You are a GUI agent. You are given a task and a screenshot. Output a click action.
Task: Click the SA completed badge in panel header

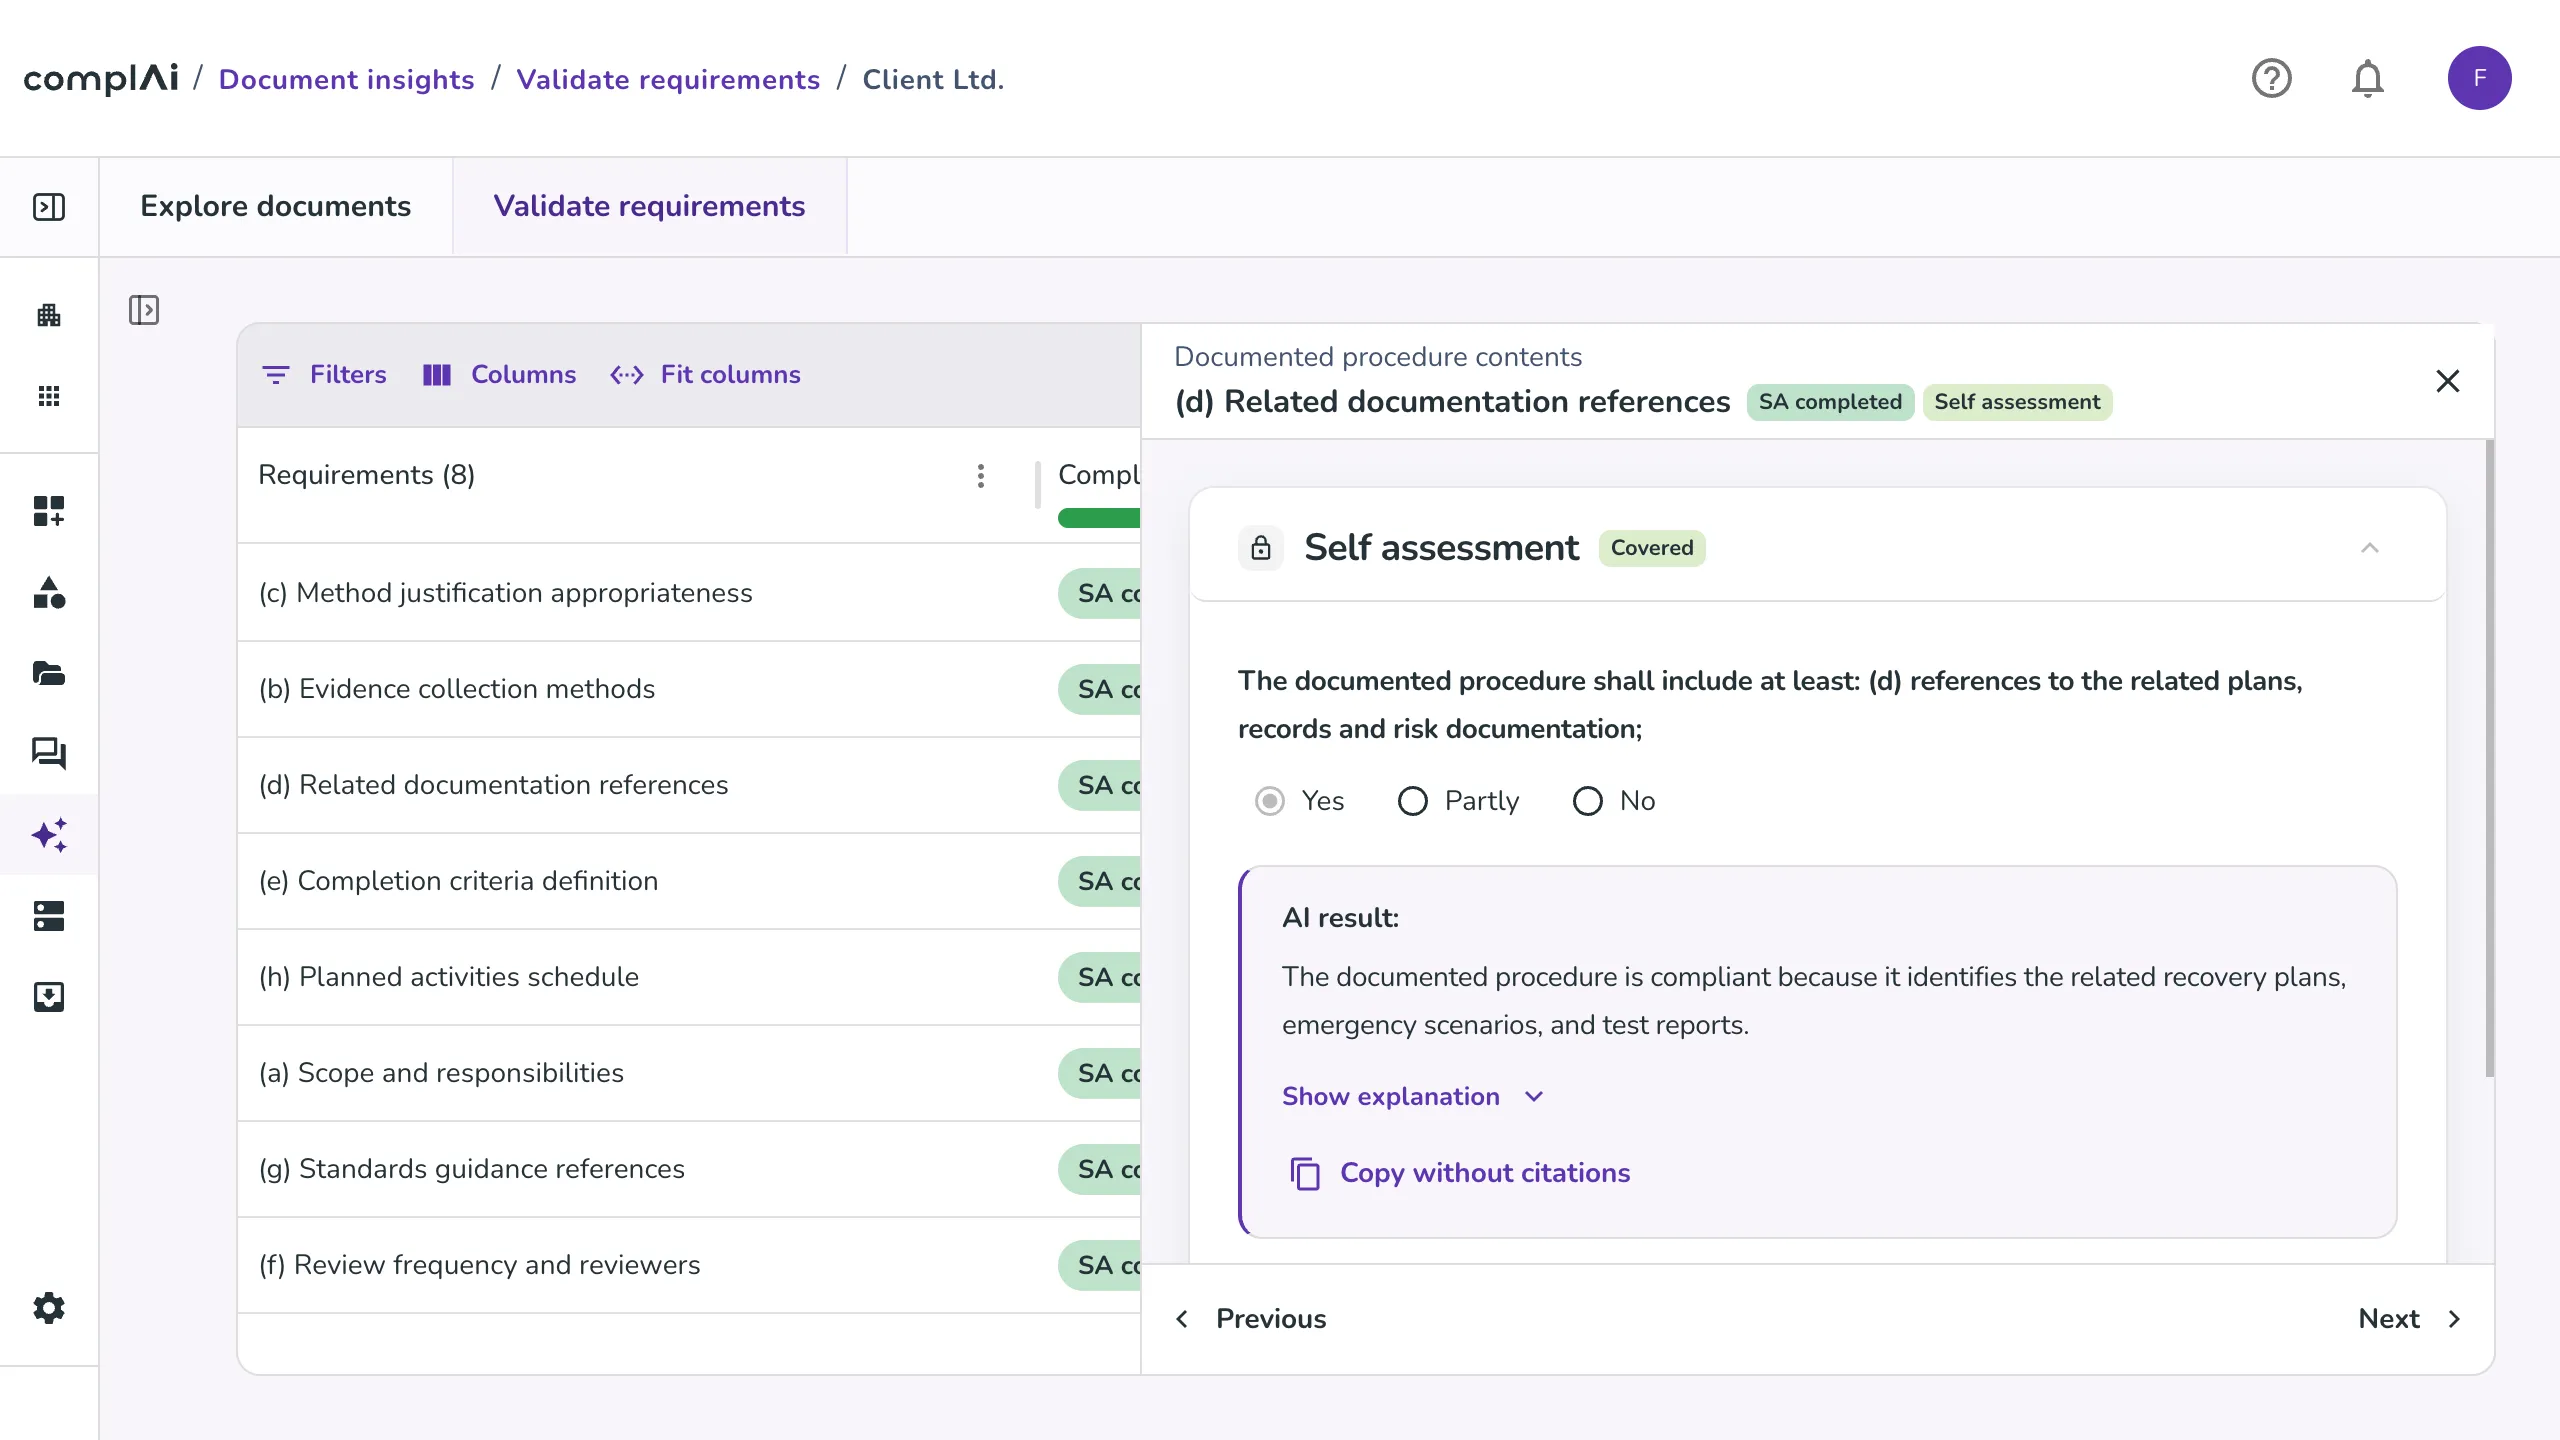[1830, 402]
